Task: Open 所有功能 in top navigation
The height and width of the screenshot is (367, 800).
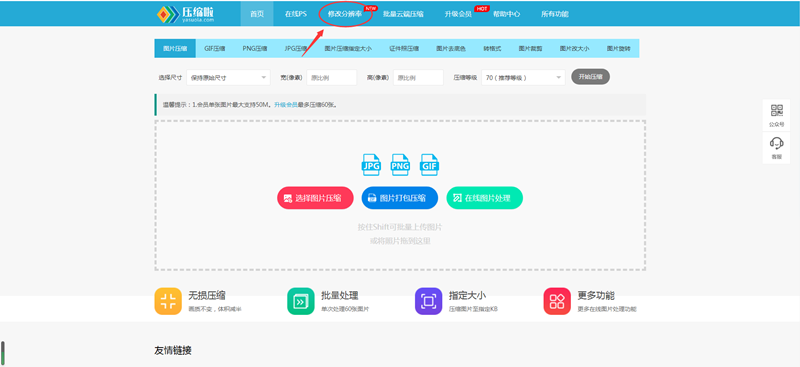Action: 555,14
